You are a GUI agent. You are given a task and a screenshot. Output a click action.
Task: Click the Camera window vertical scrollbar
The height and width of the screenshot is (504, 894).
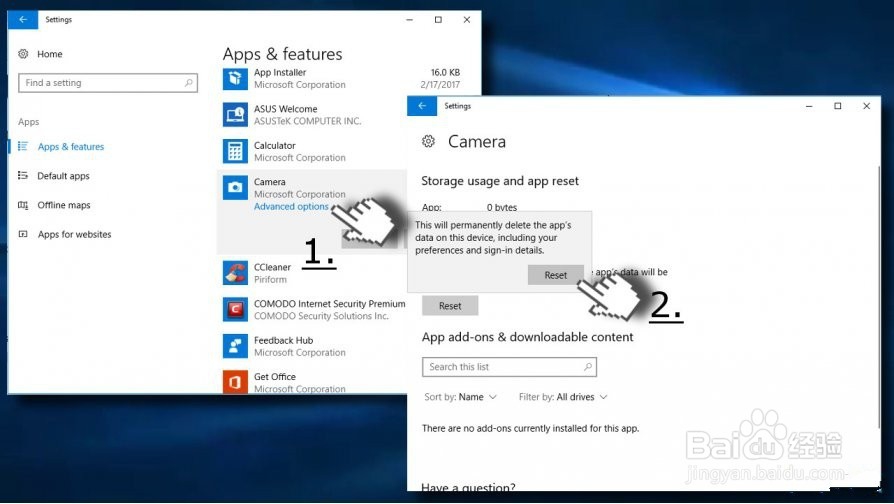(878, 296)
